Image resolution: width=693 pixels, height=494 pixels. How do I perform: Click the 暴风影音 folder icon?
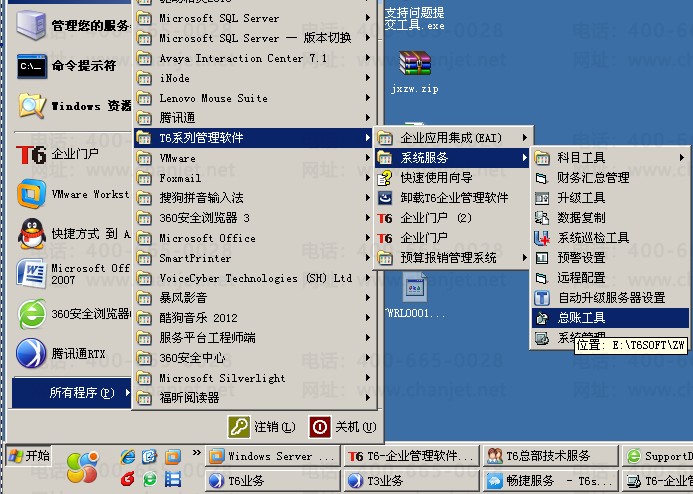(144, 298)
